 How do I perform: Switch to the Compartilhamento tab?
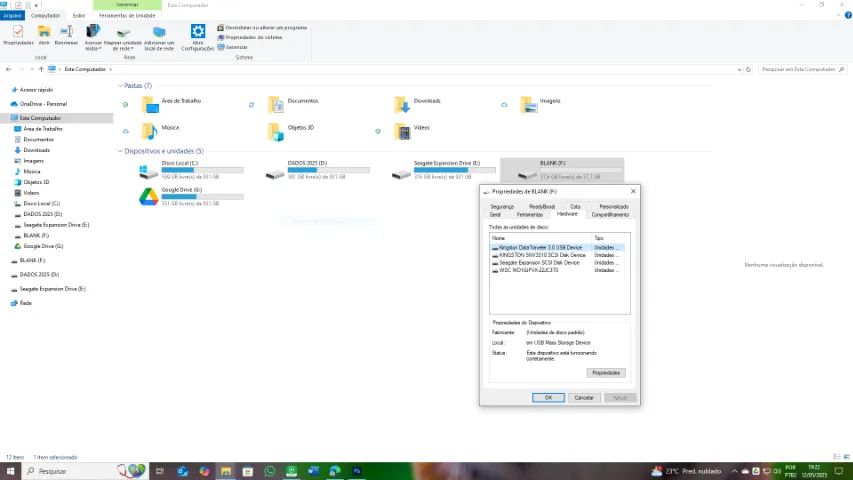610,214
